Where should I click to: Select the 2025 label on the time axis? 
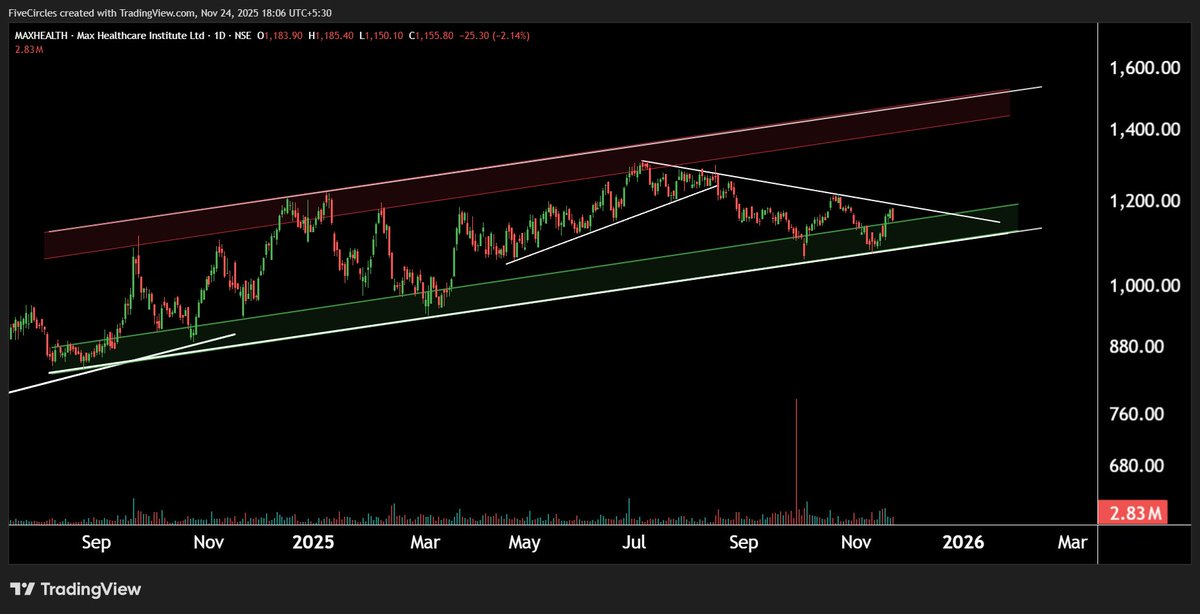tap(314, 542)
